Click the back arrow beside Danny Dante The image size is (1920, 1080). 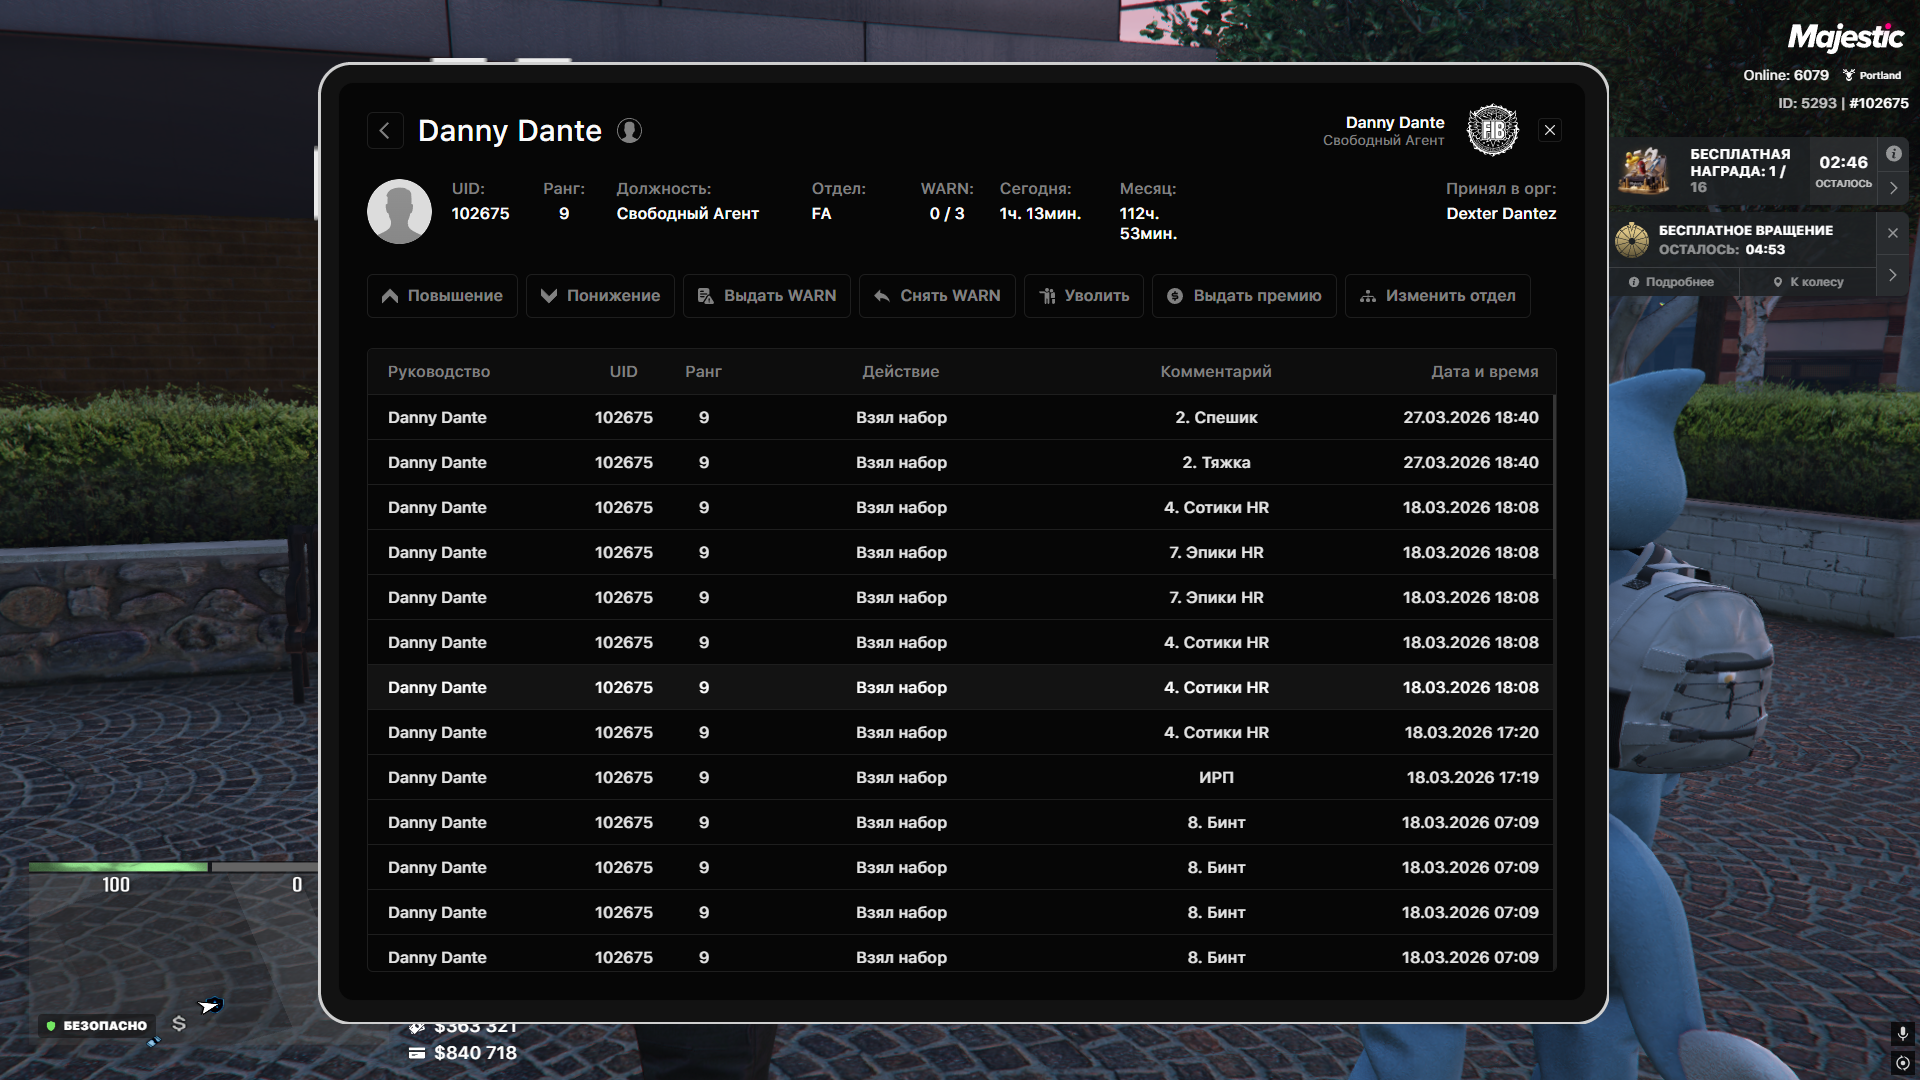pyautogui.click(x=385, y=131)
